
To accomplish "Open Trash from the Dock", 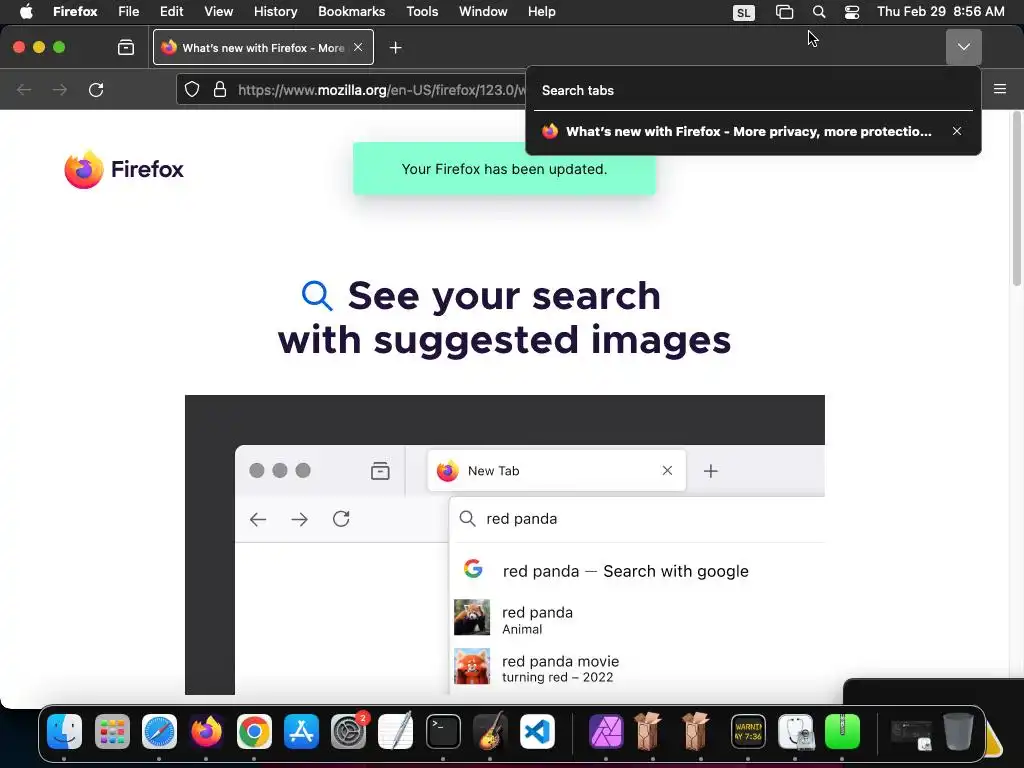I will click(958, 731).
